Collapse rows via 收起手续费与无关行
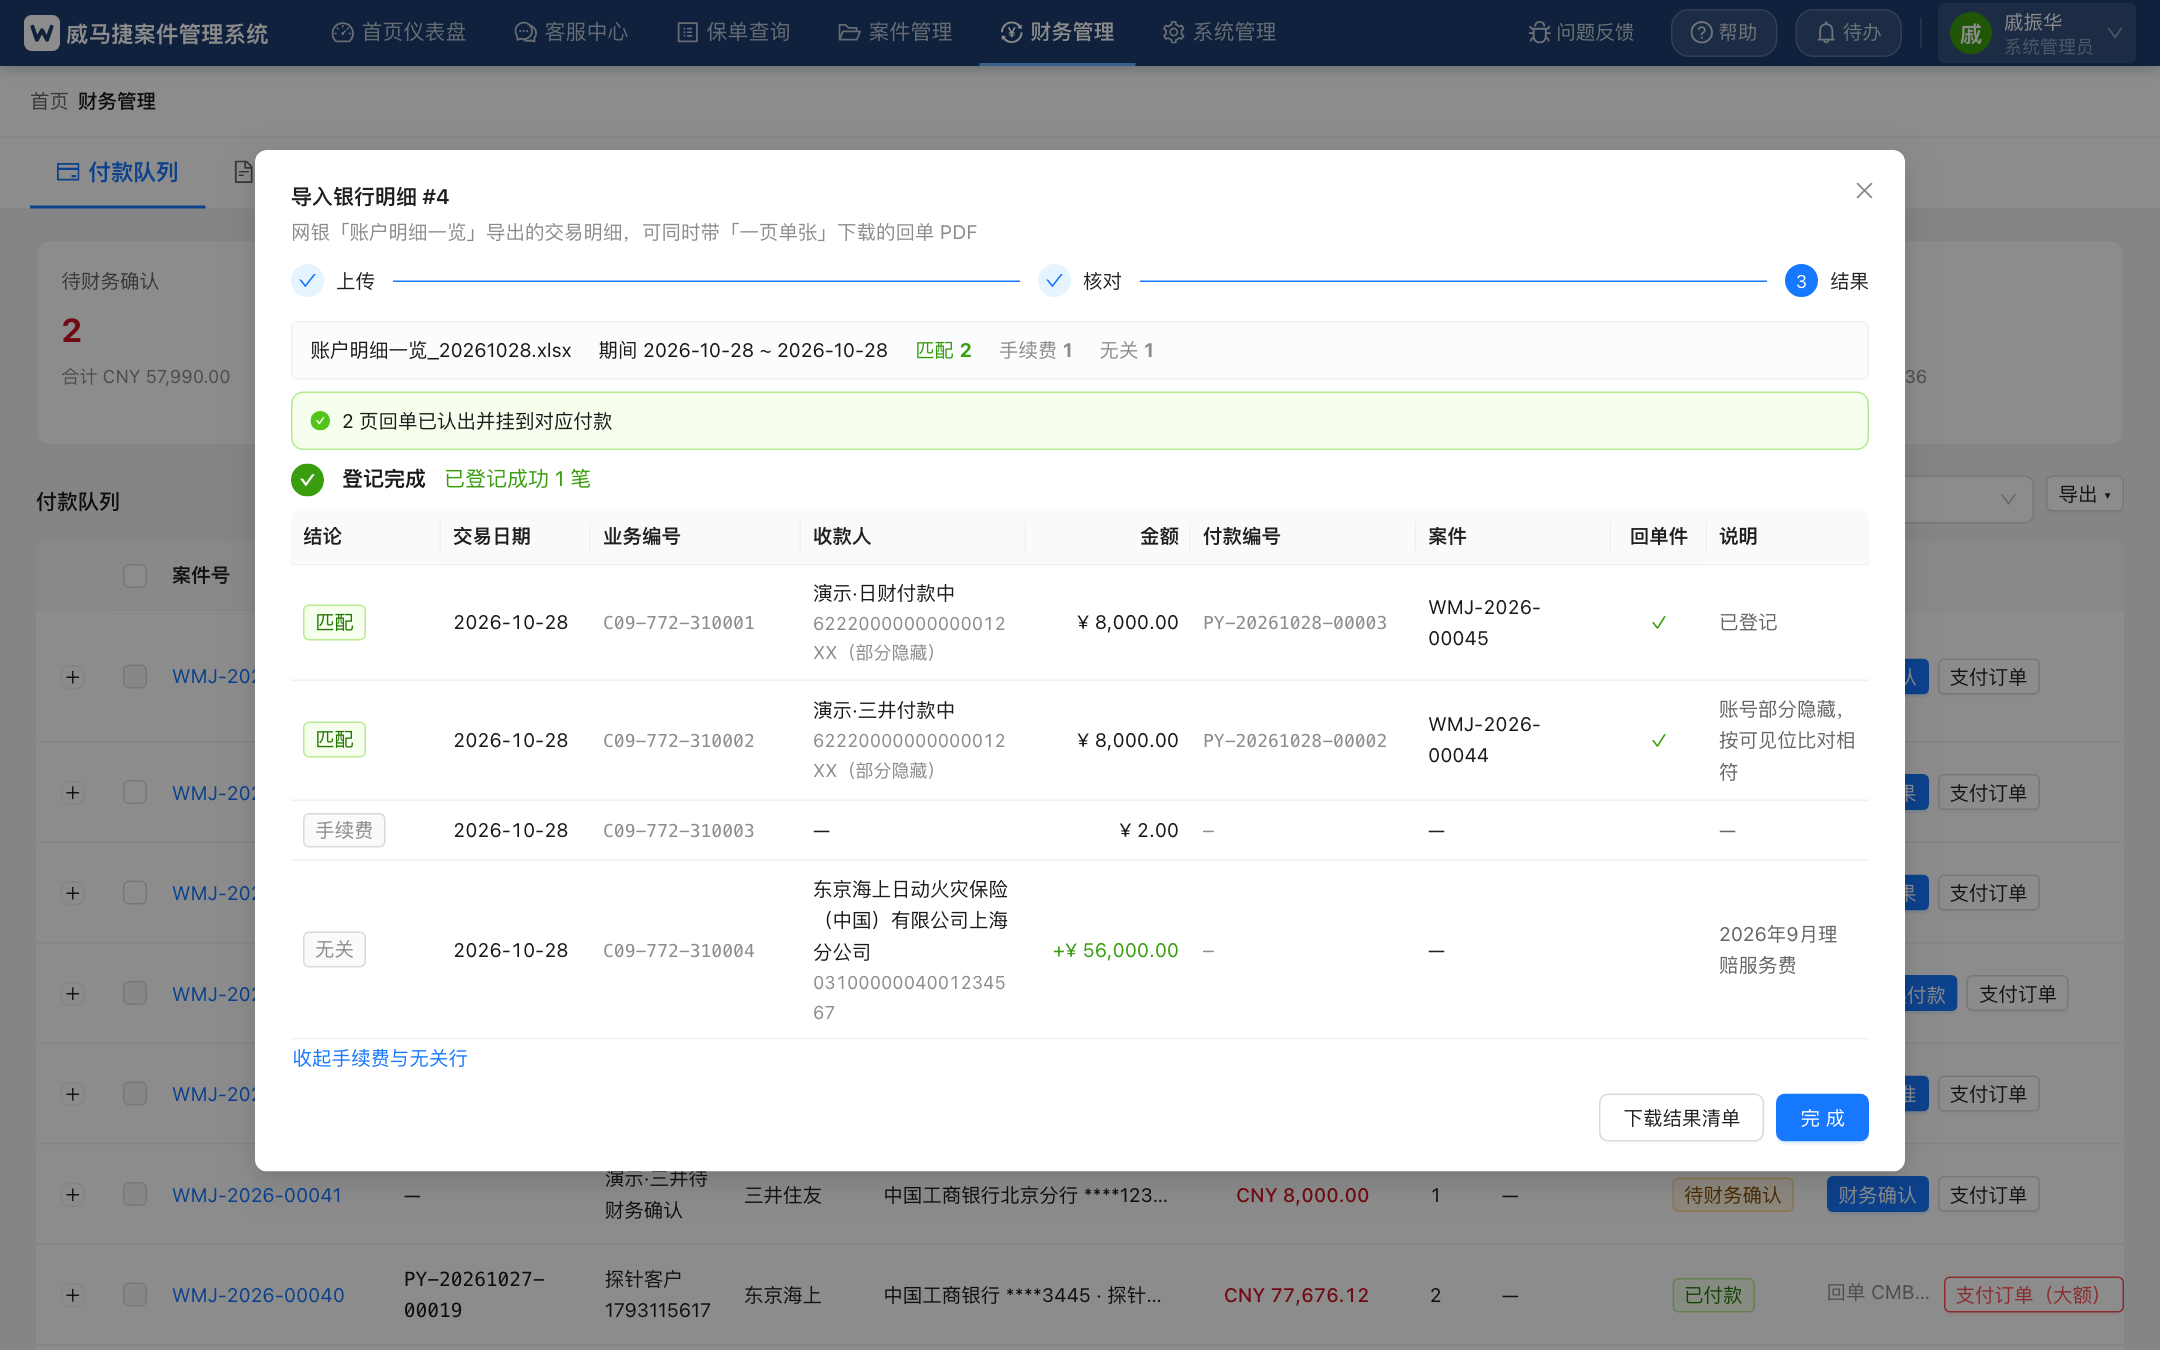This screenshot has width=2160, height=1350. (x=380, y=1058)
